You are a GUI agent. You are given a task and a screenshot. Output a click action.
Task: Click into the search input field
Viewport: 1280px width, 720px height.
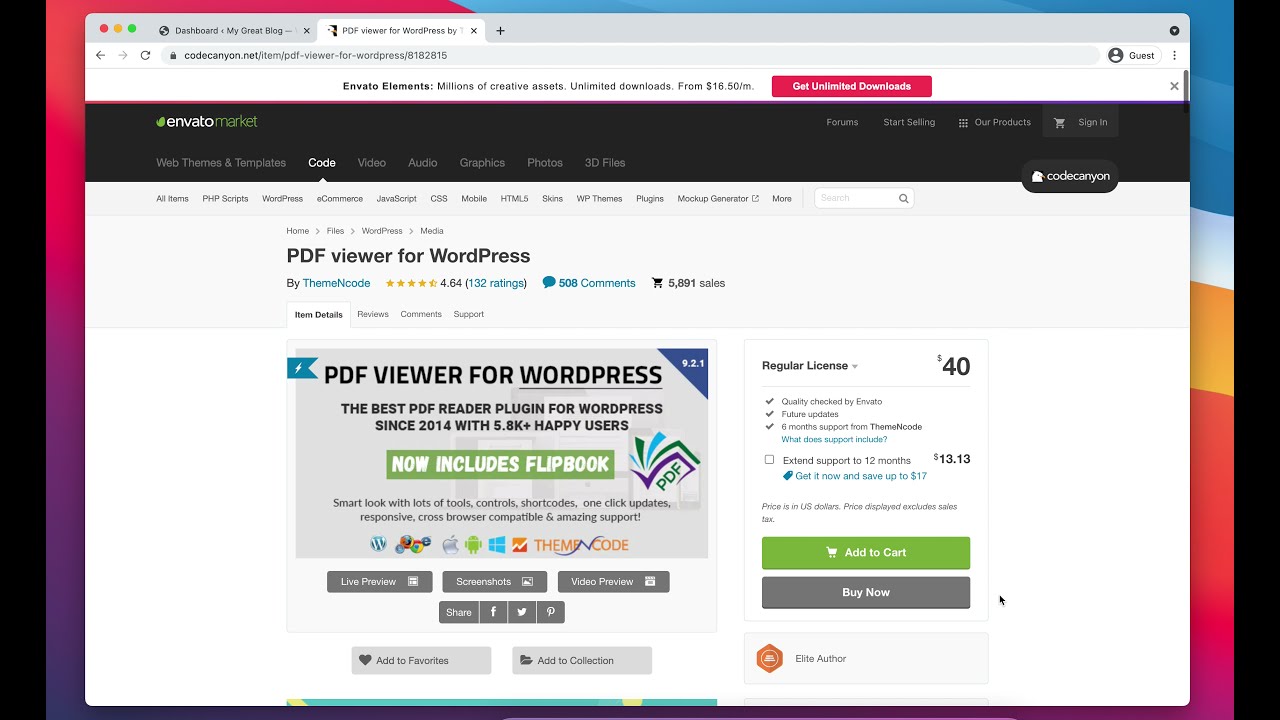855,198
